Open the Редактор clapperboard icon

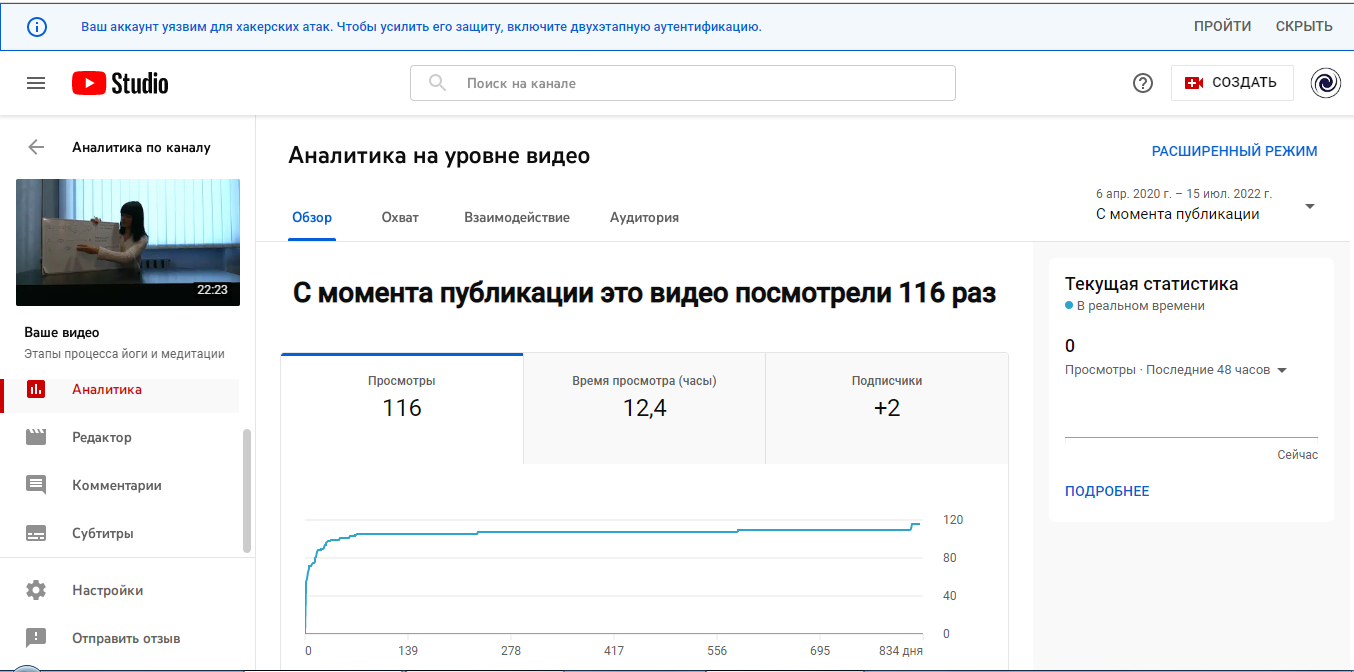36,437
